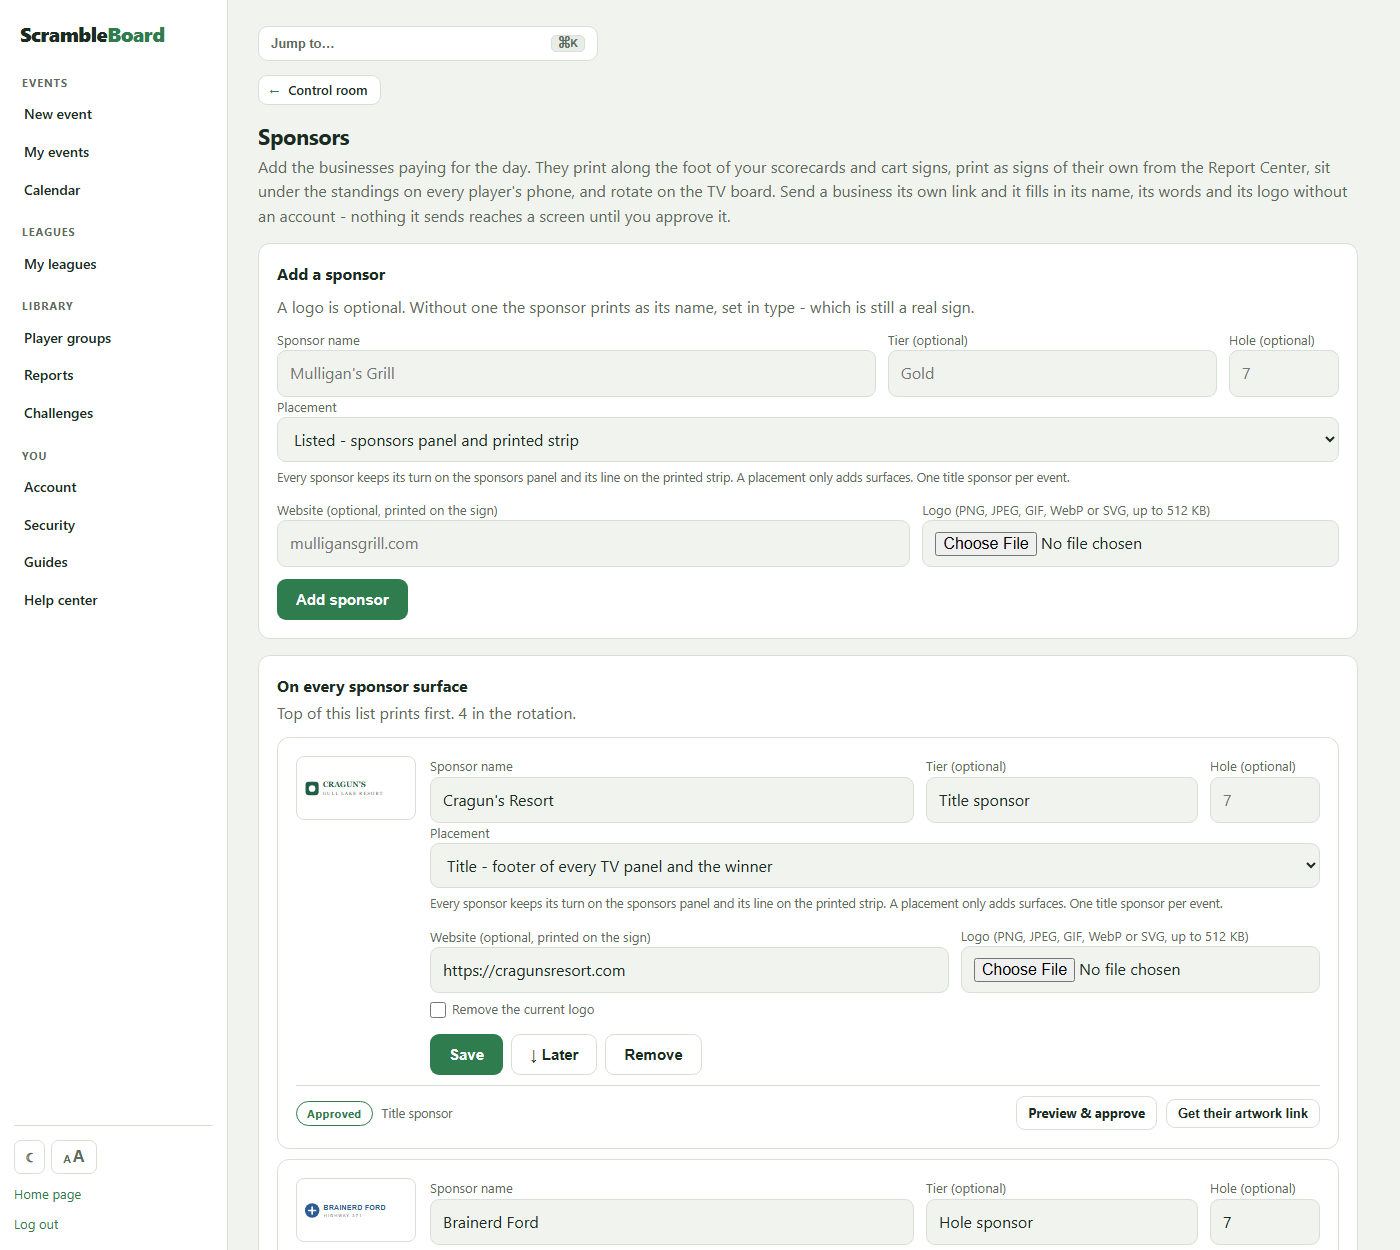Click the Cragun's Resort logo thumbnail
This screenshot has width=1400, height=1250.
356,788
